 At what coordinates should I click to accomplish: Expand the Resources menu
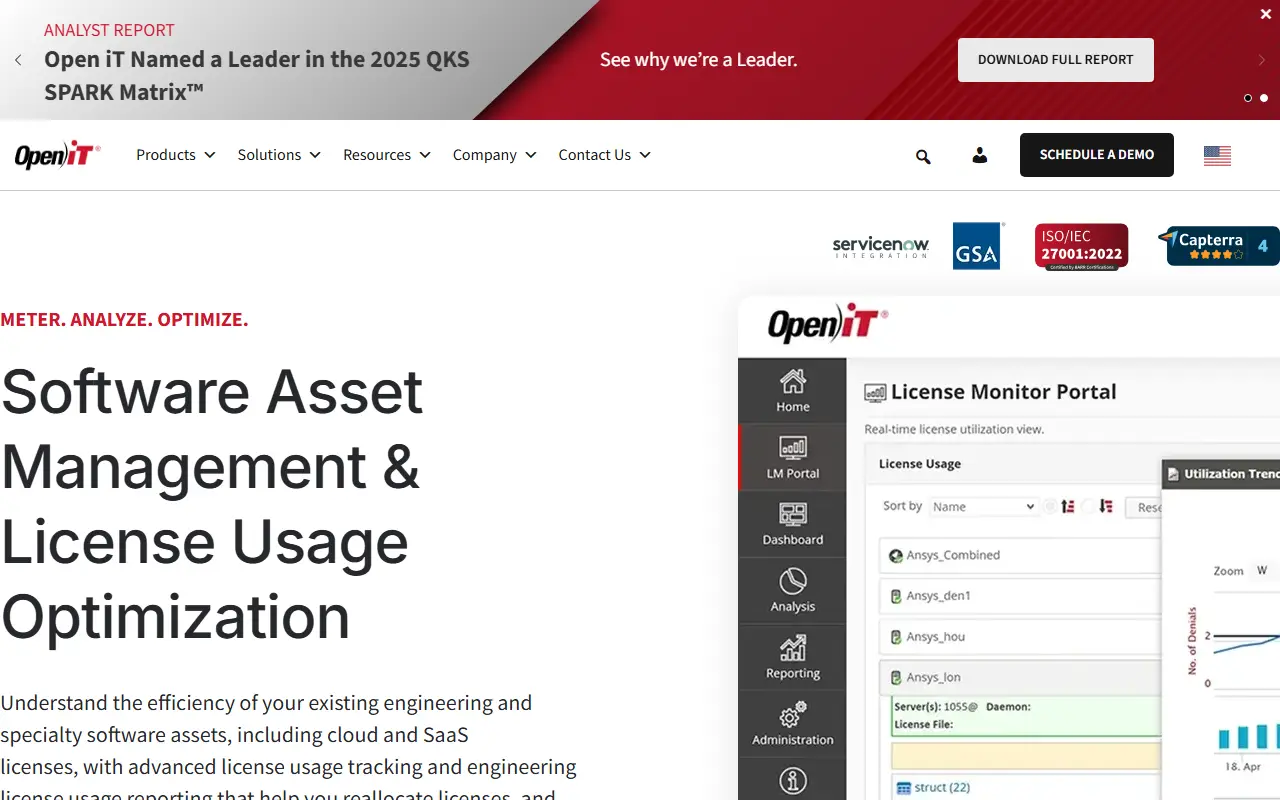coord(387,155)
